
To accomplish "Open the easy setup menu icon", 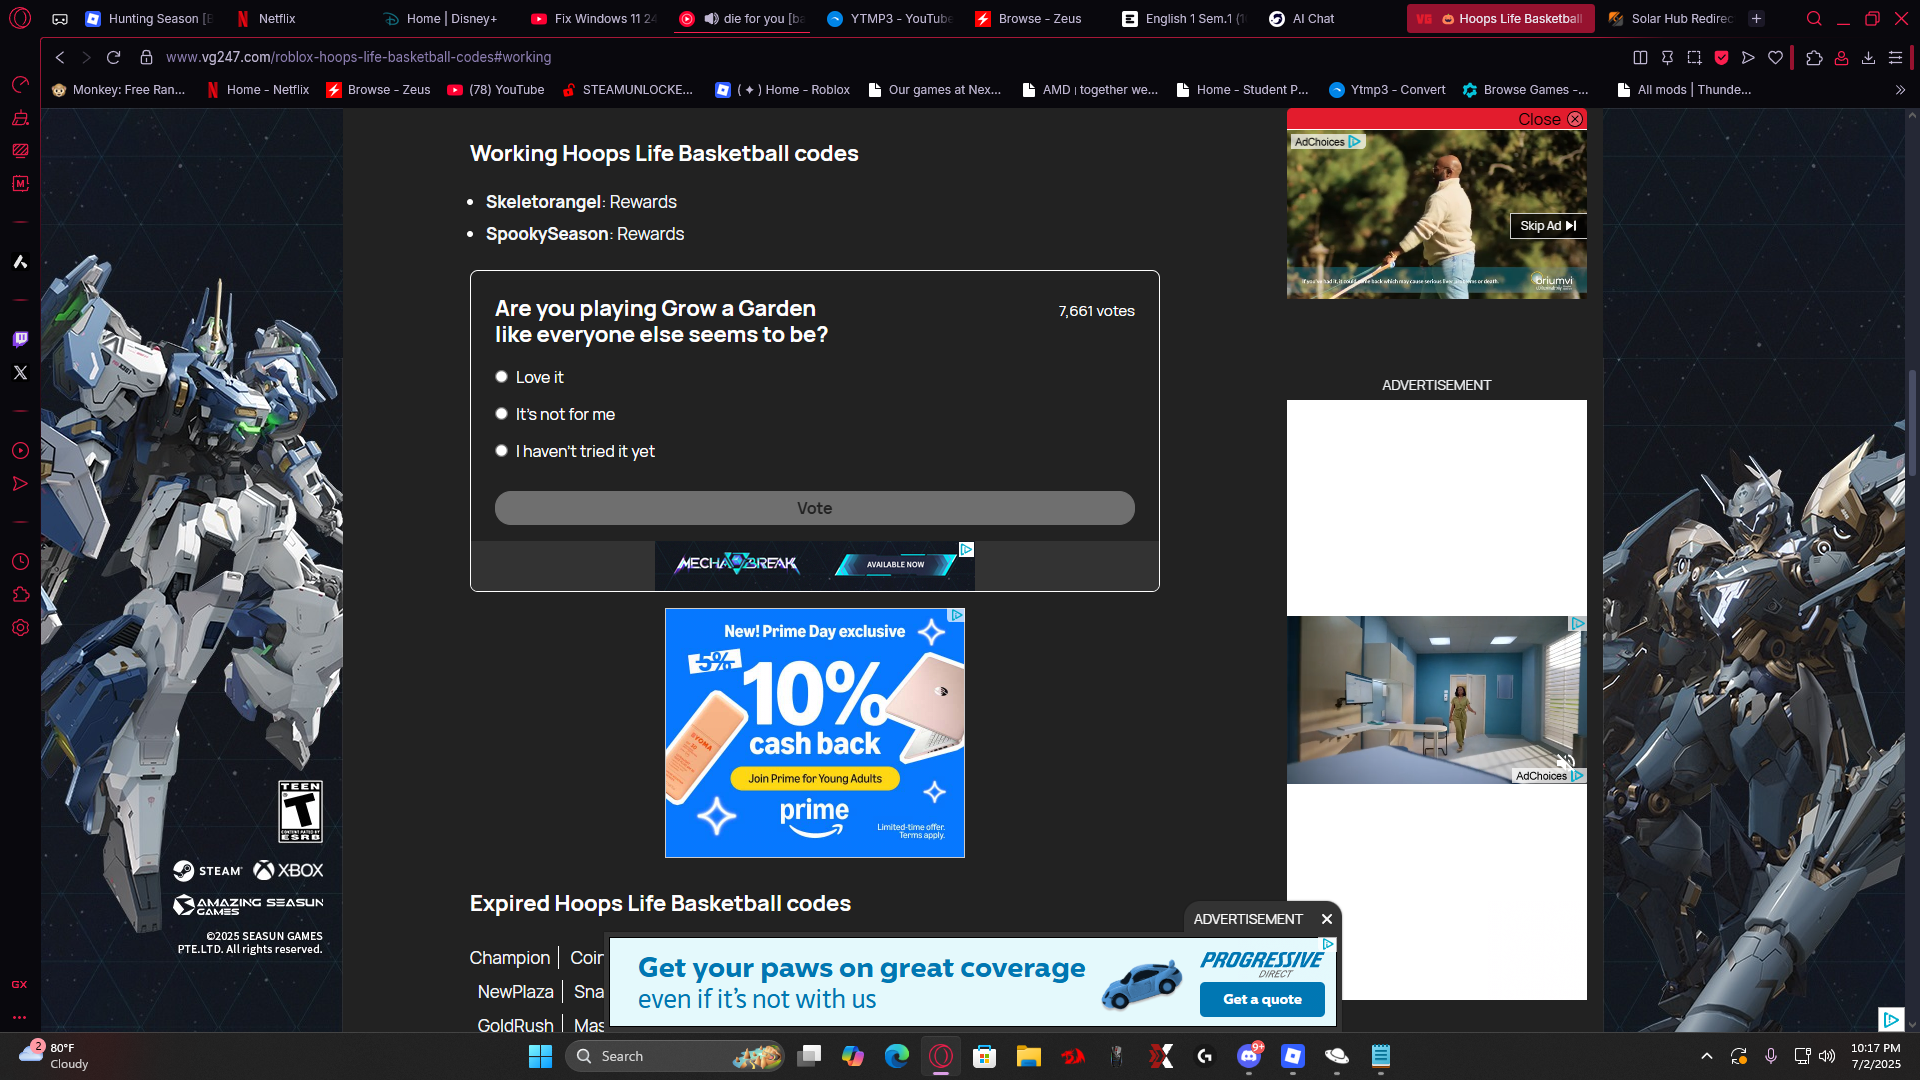I will coord(1895,57).
